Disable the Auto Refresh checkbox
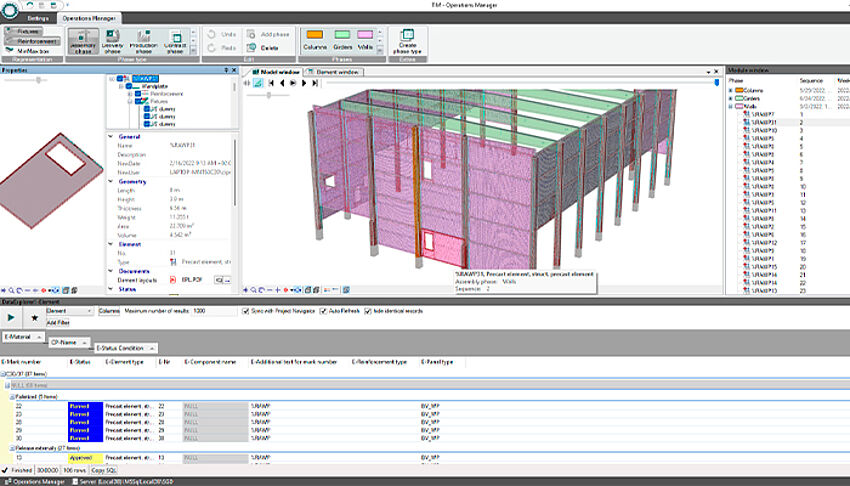Viewport: 850px width, 486px height. tap(323, 311)
